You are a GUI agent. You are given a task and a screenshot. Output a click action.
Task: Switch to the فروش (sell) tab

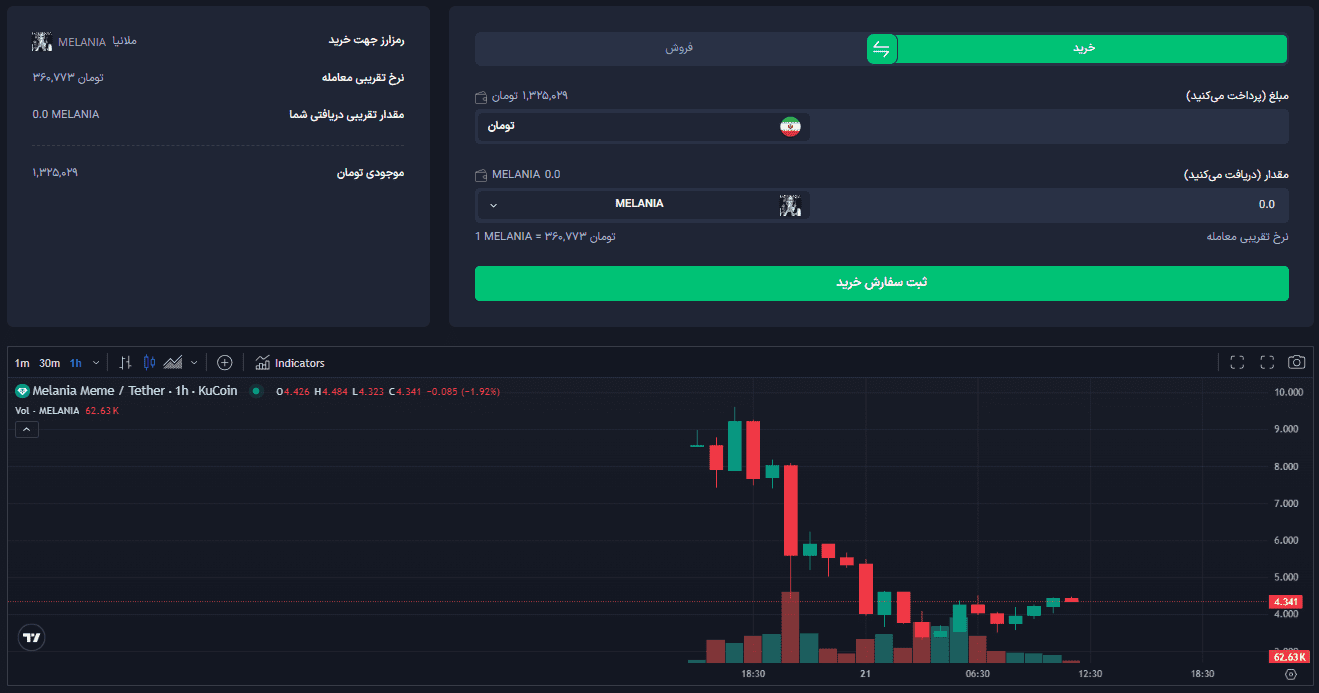click(680, 48)
